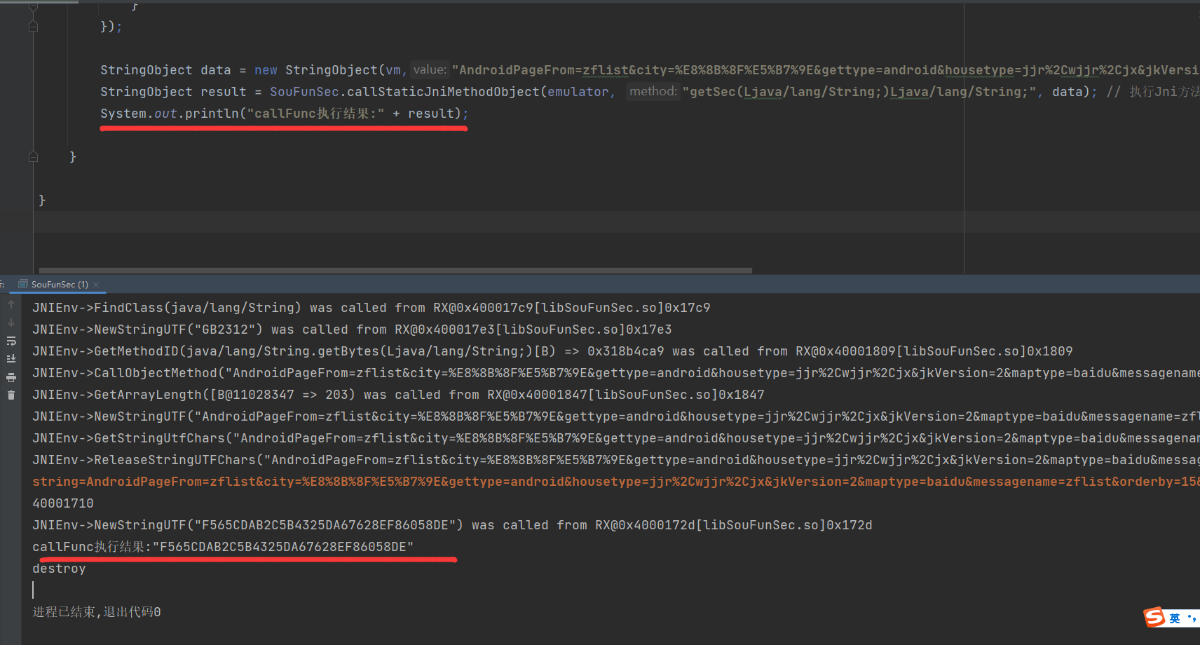
Task: Click the 'destroy' console line
Action: [59, 569]
